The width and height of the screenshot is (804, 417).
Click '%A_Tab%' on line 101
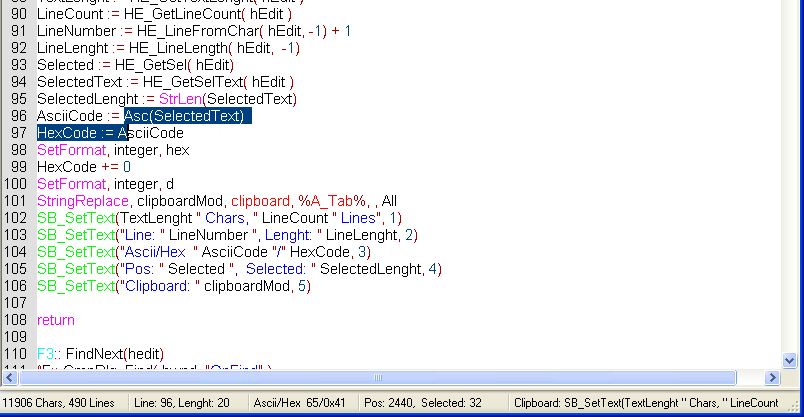tap(332, 201)
